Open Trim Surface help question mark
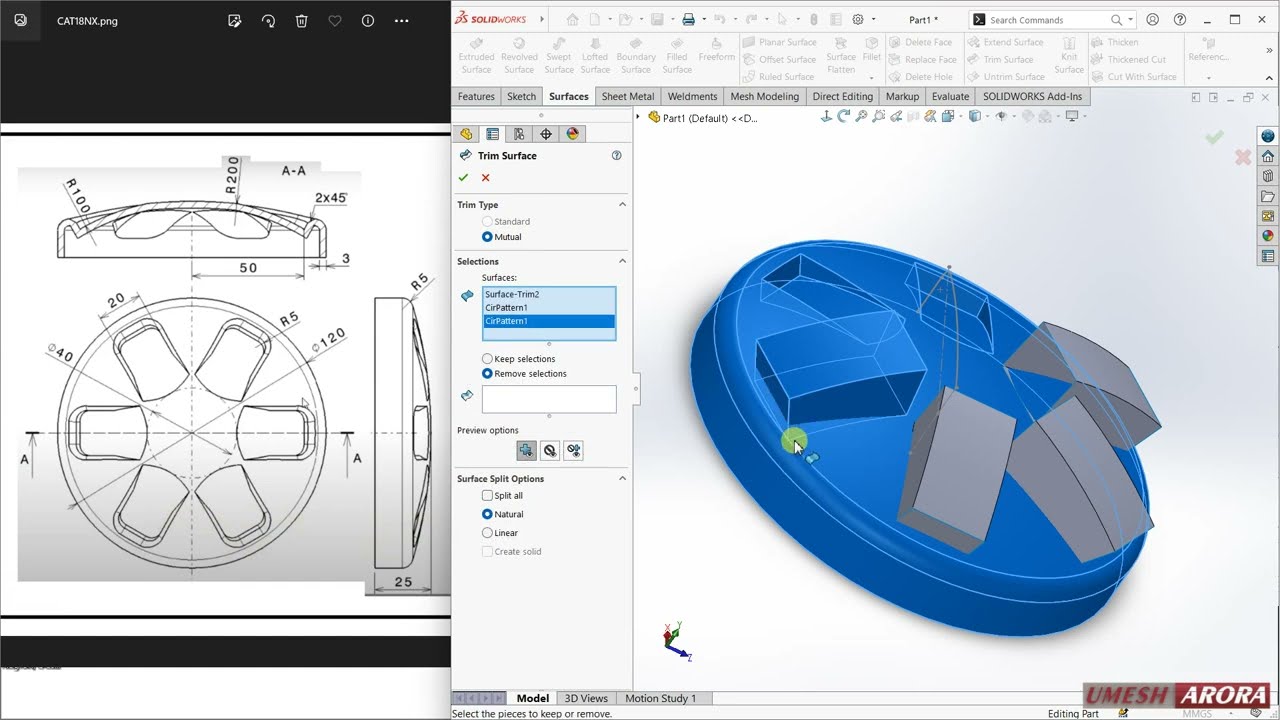1280x720 pixels. click(616, 155)
